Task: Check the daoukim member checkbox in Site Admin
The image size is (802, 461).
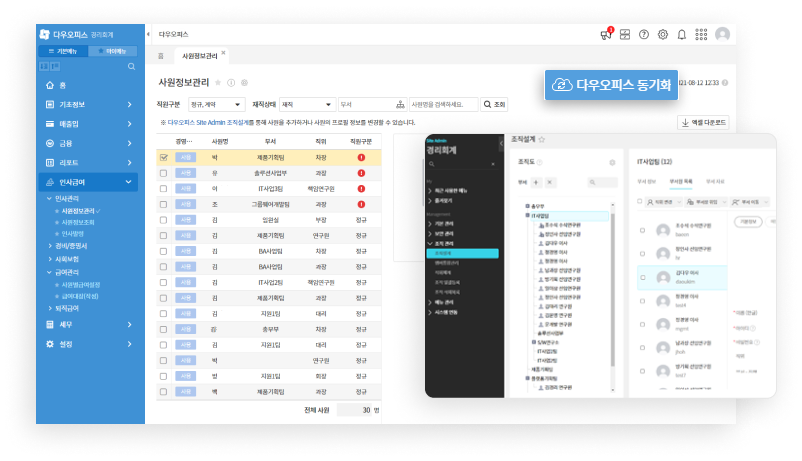Action: [x=642, y=277]
